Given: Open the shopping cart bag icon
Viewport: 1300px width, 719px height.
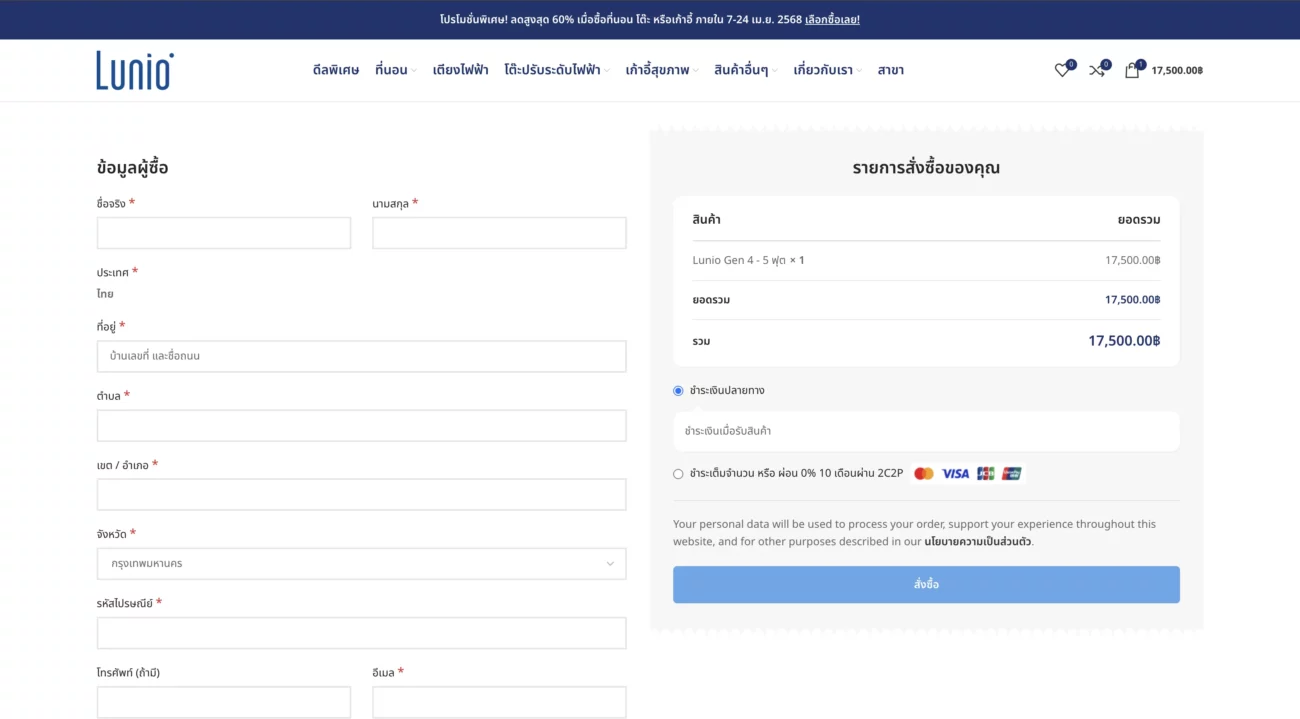Looking at the screenshot, I should point(1132,70).
